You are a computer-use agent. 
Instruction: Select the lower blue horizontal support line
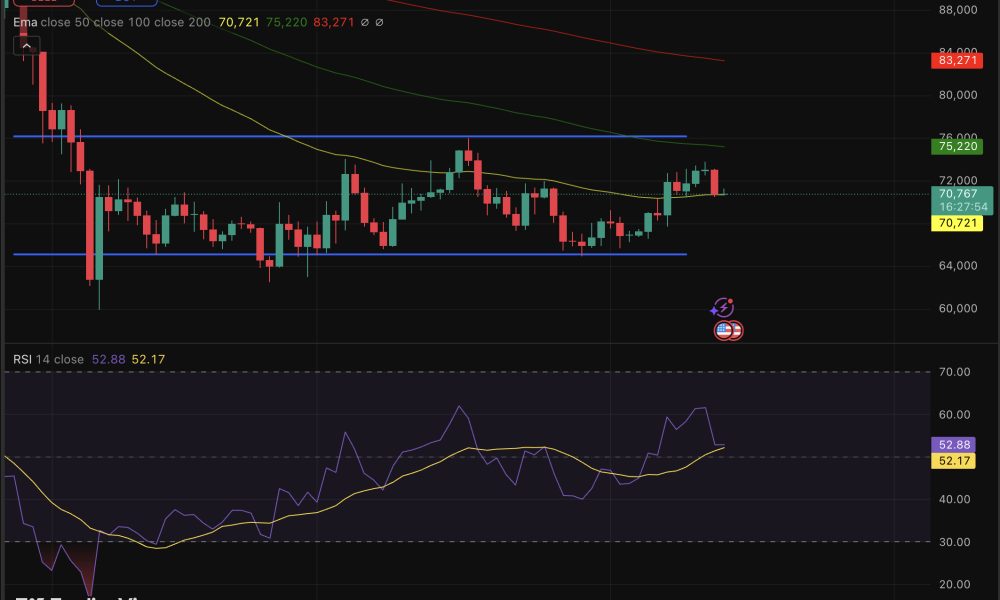[350, 254]
